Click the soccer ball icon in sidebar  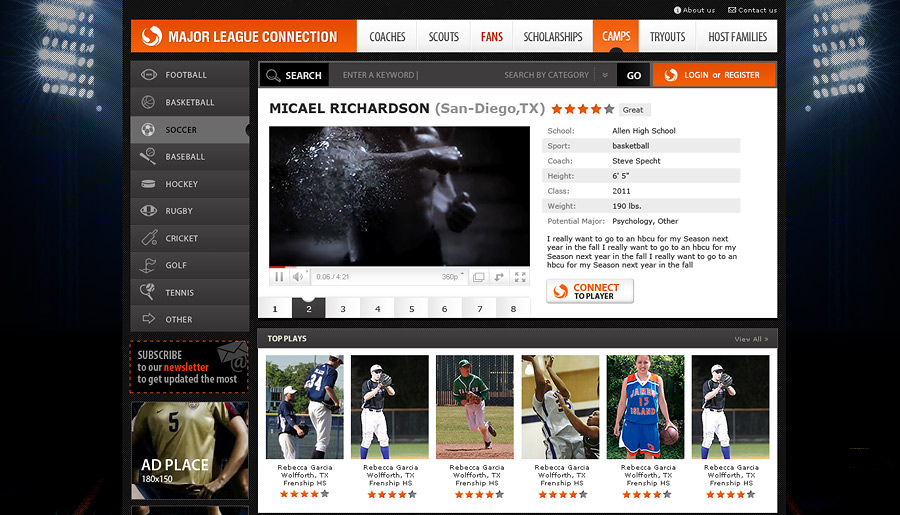tap(148, 129)
